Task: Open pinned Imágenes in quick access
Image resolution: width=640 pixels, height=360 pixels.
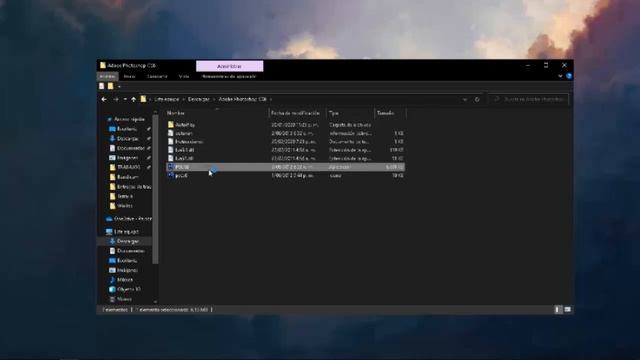Action: pos(127,158)
